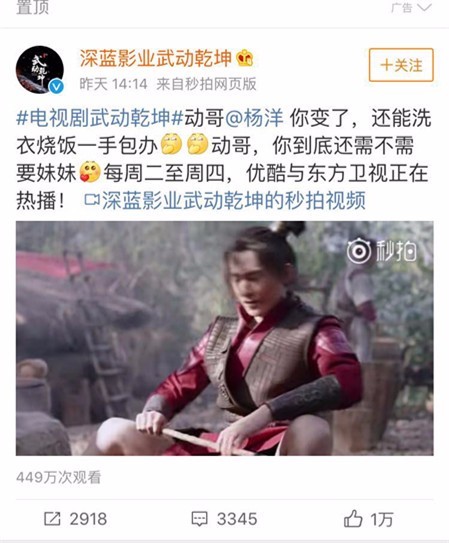Tap the gold crown VIP badge

coord(245,58)
